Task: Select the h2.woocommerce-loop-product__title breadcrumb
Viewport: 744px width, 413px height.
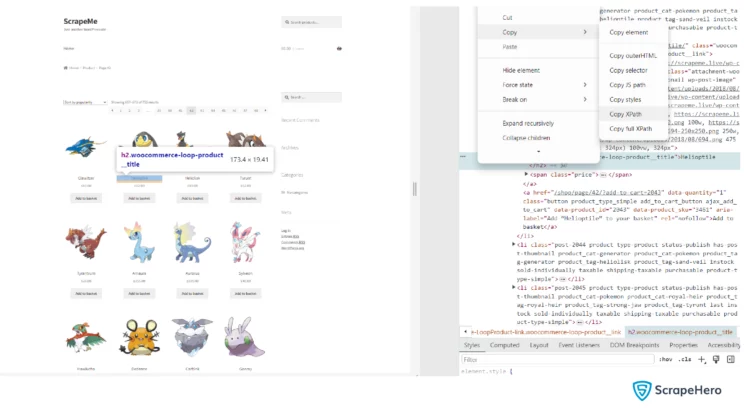Action: 680,332
